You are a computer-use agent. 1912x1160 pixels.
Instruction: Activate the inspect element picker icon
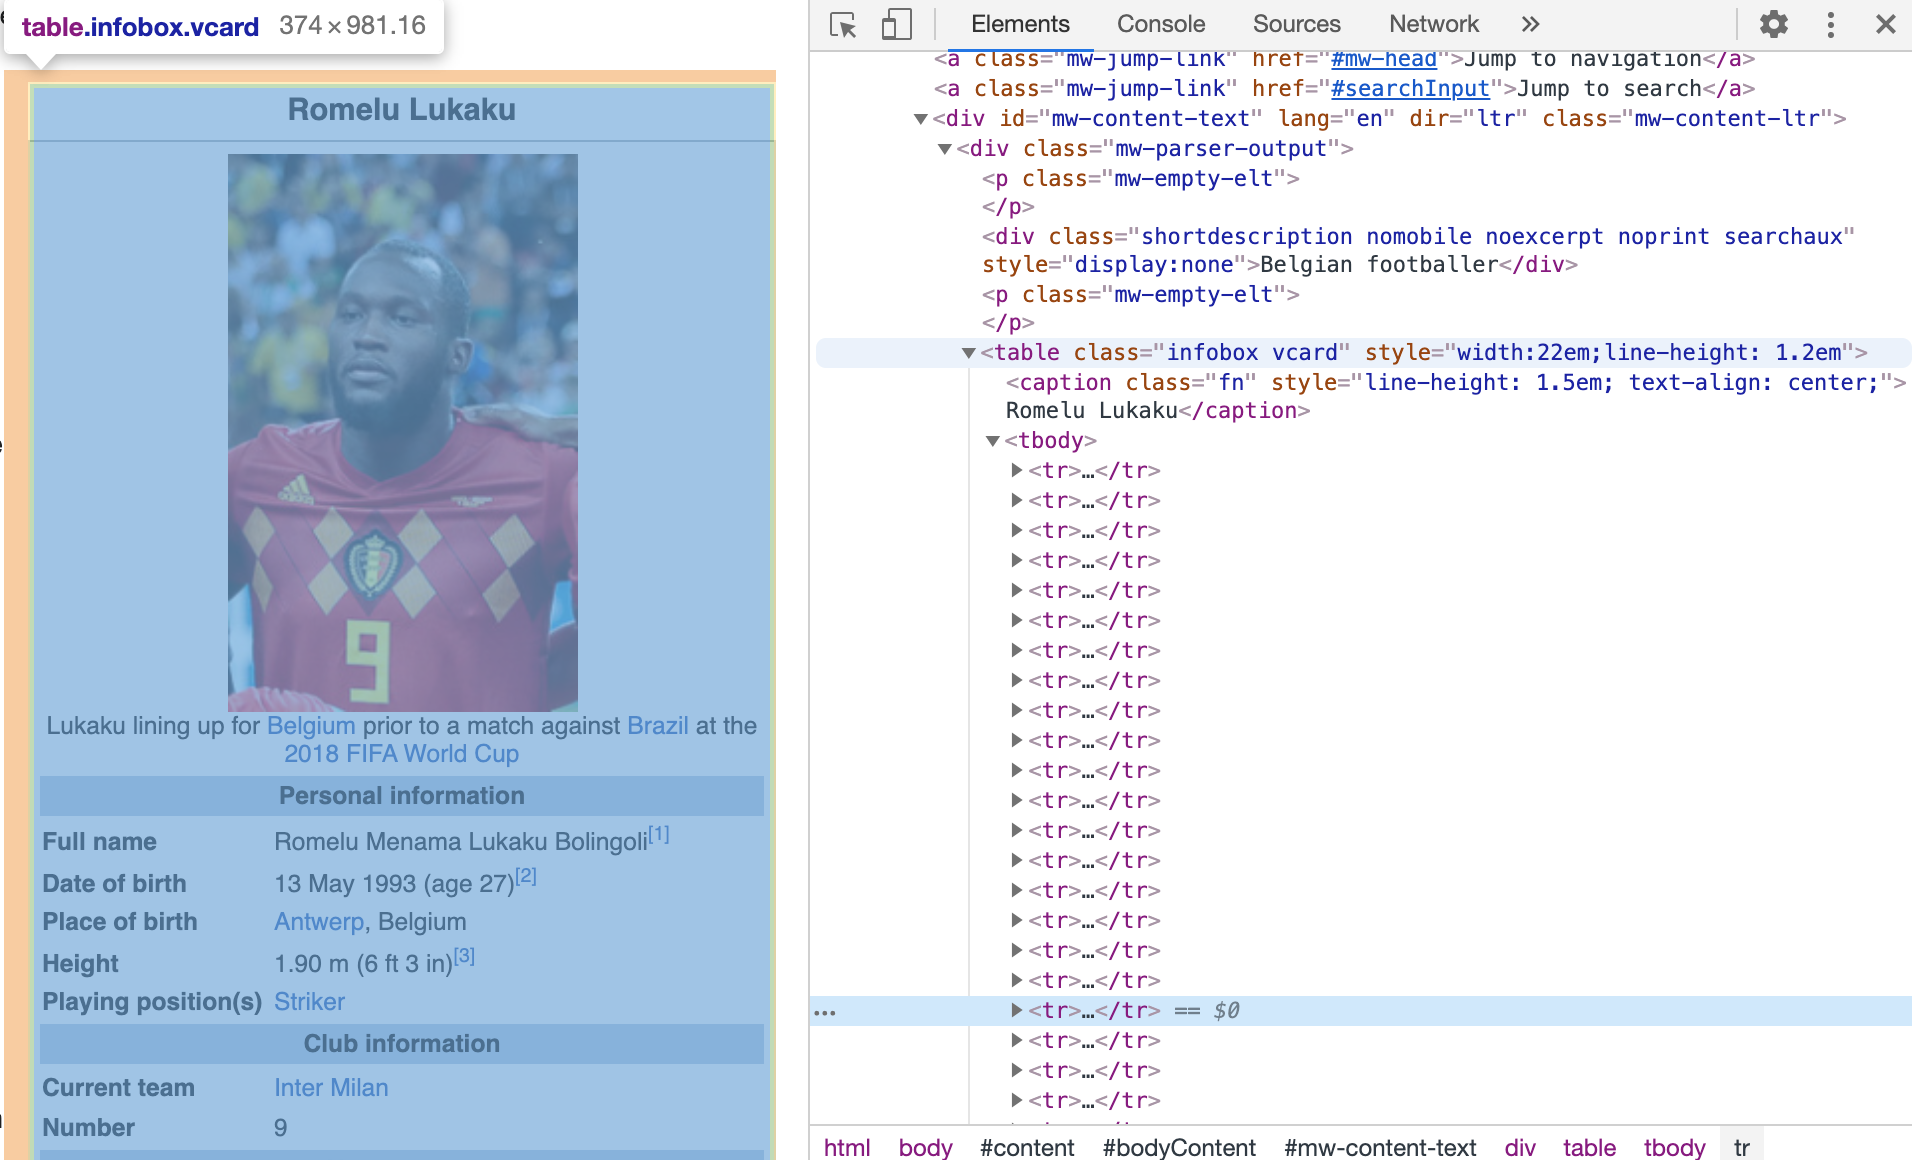coord(843,24)
